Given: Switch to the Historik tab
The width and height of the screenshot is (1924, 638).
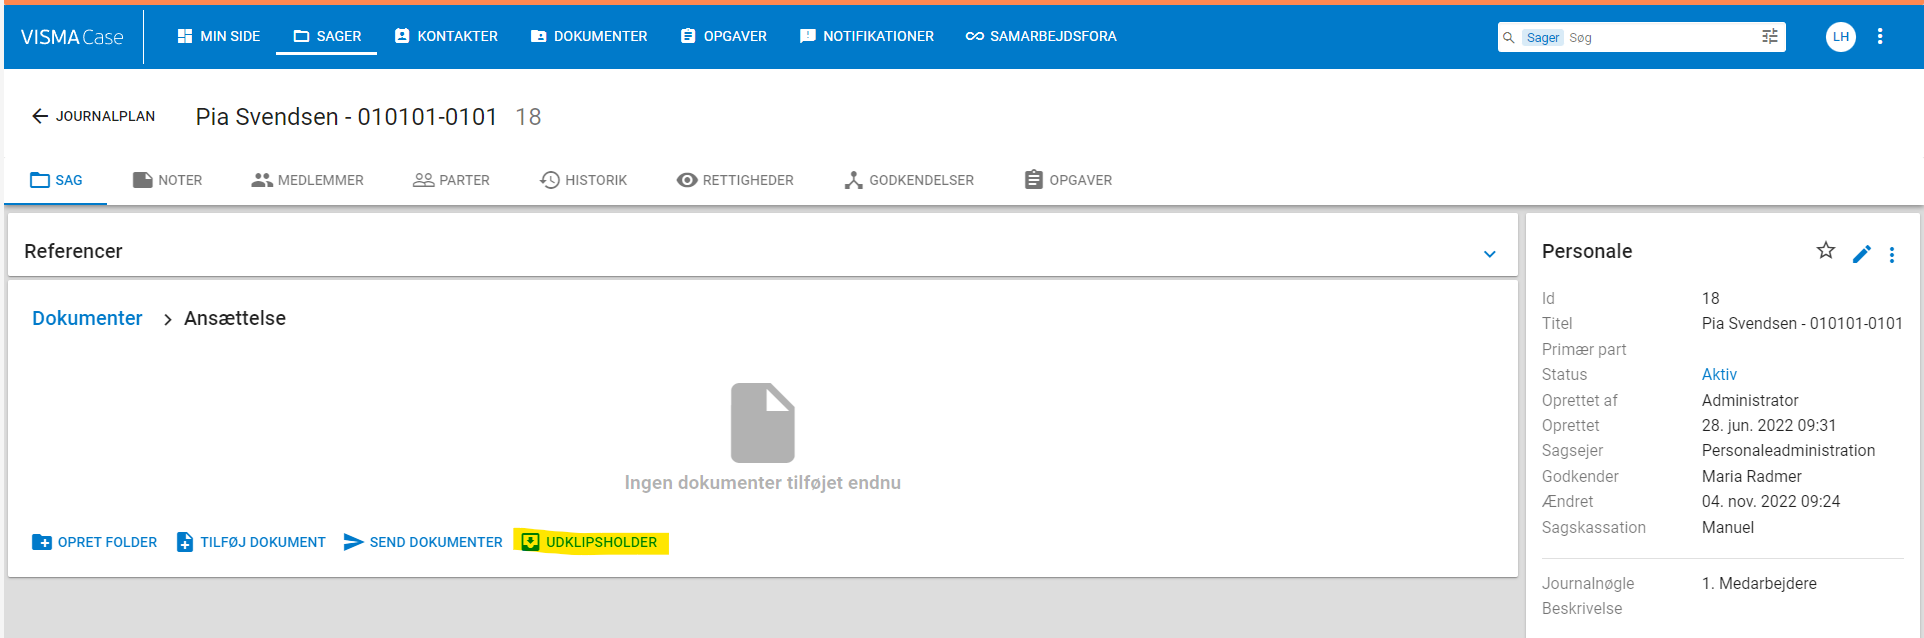Looking at the screenshot, I should point(584,180).
